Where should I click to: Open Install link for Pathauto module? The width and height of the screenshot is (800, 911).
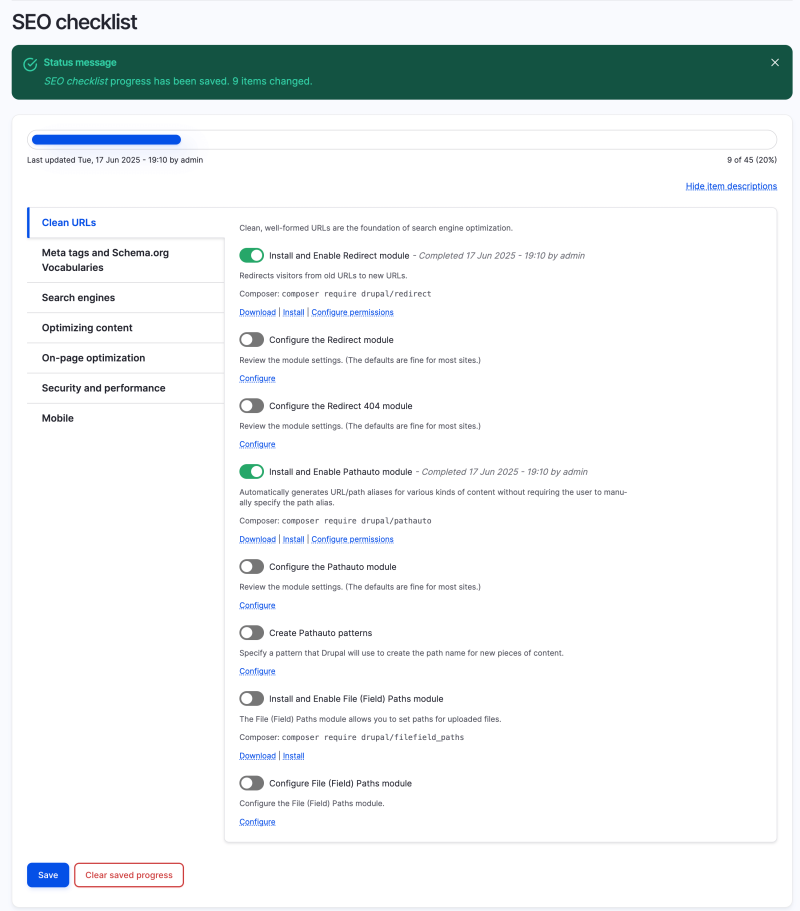(293, 539)
